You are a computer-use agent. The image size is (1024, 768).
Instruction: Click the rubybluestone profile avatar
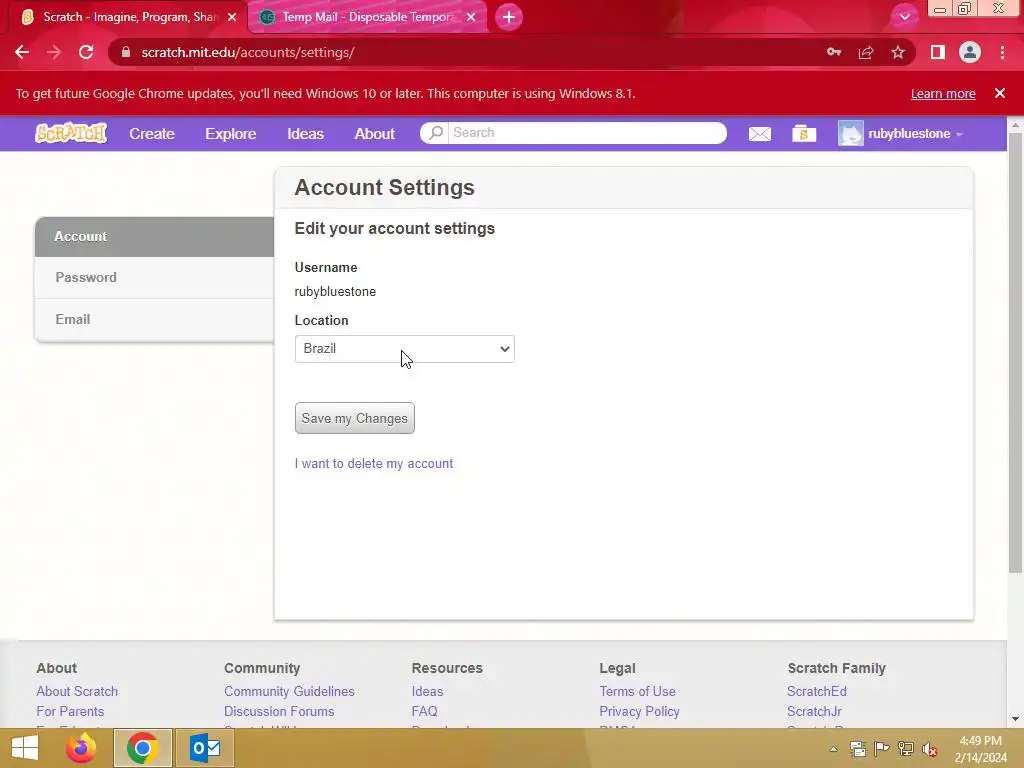tap(850, 133)
